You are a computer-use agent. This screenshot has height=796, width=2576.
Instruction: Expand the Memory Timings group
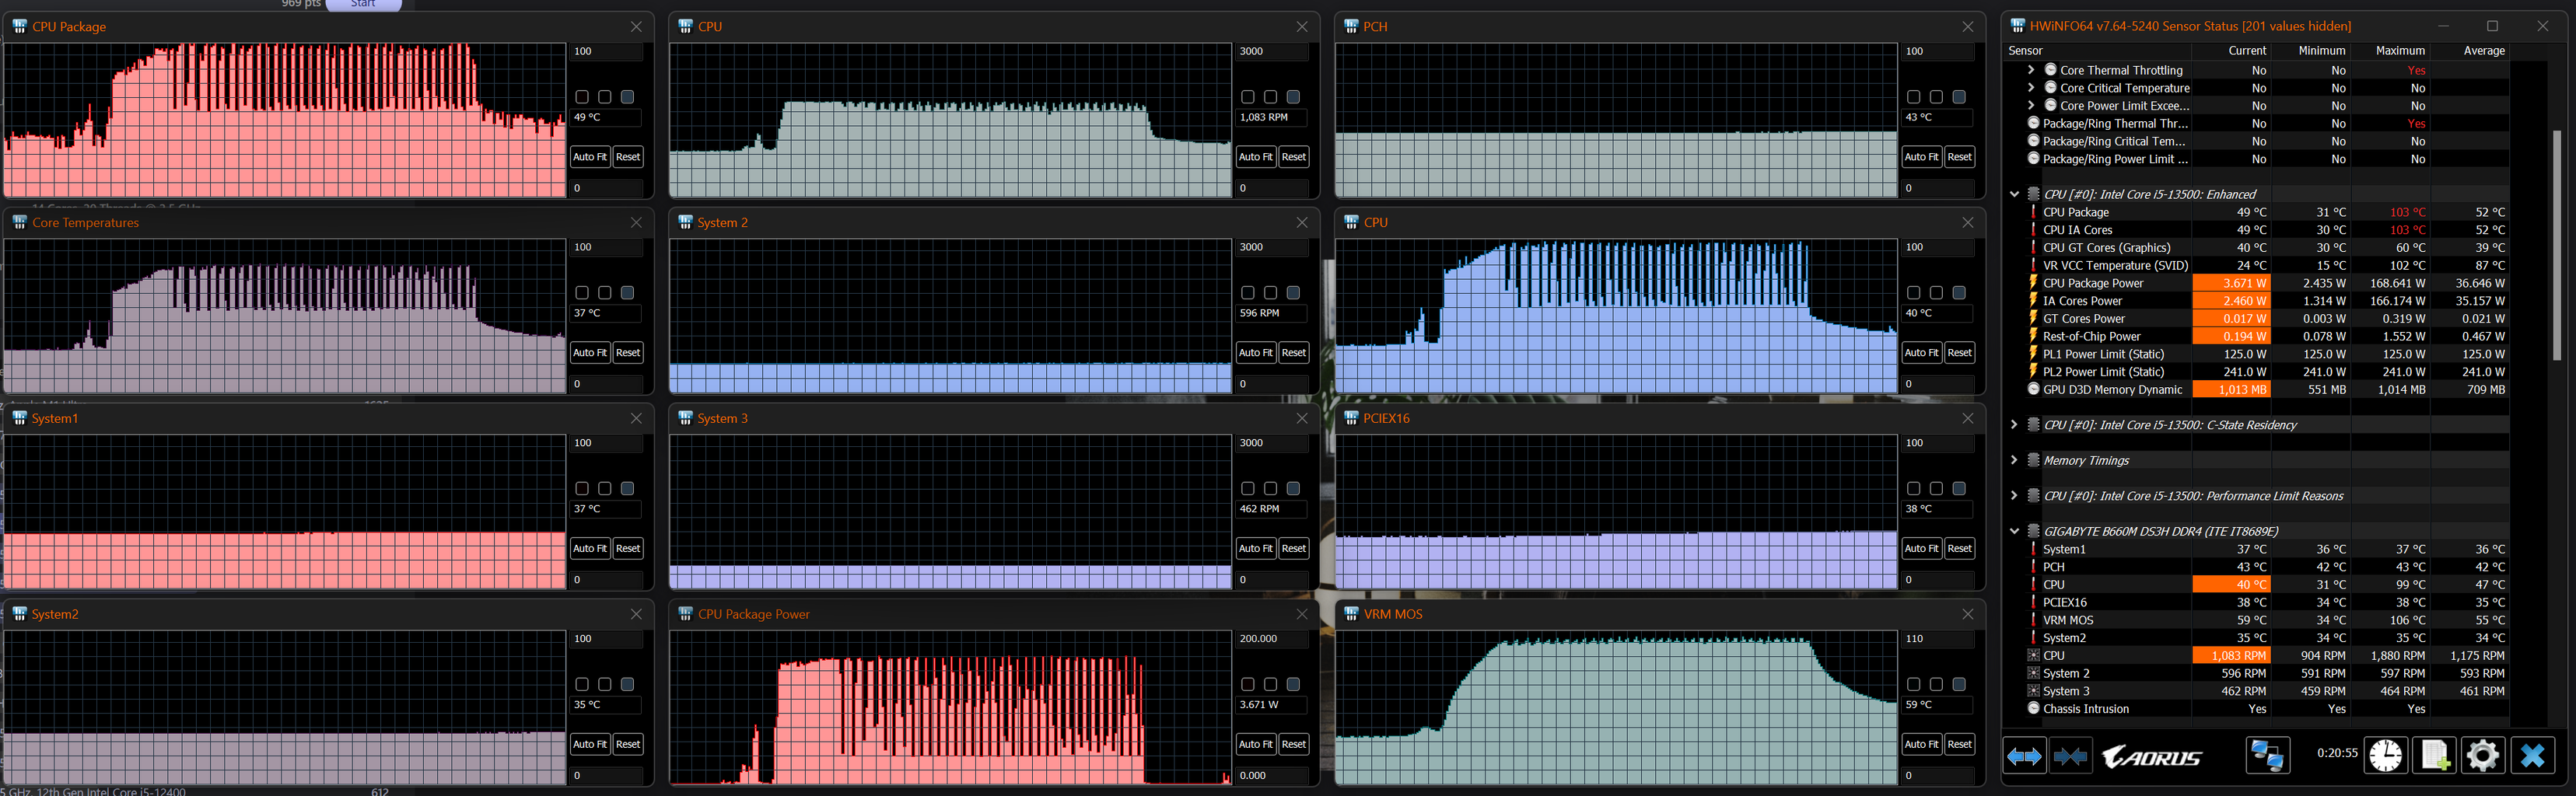coord(2015,460)
